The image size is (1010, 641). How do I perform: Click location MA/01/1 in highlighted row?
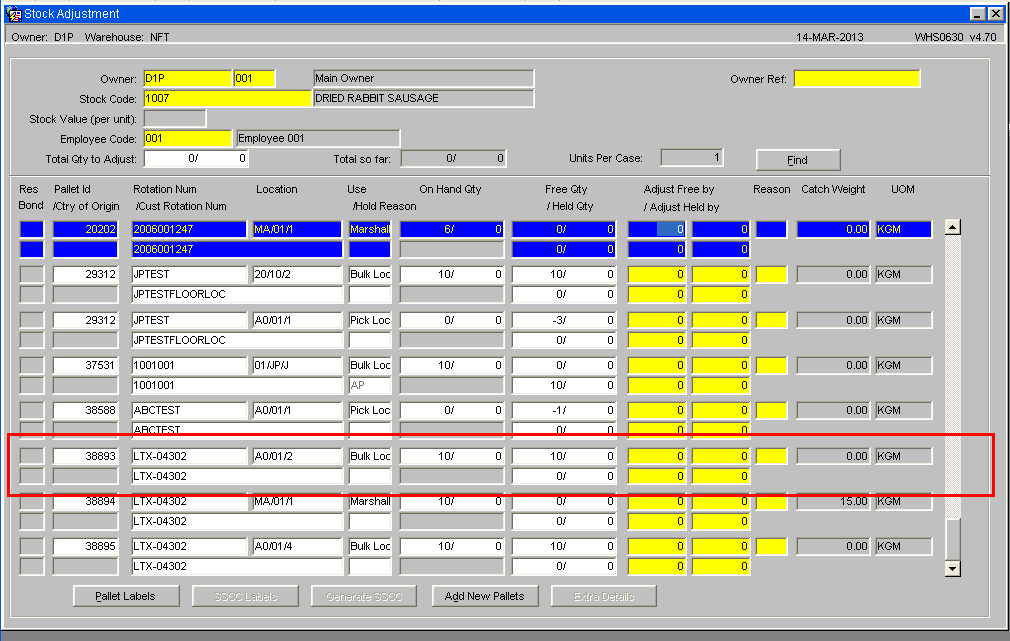coord(297,229)
